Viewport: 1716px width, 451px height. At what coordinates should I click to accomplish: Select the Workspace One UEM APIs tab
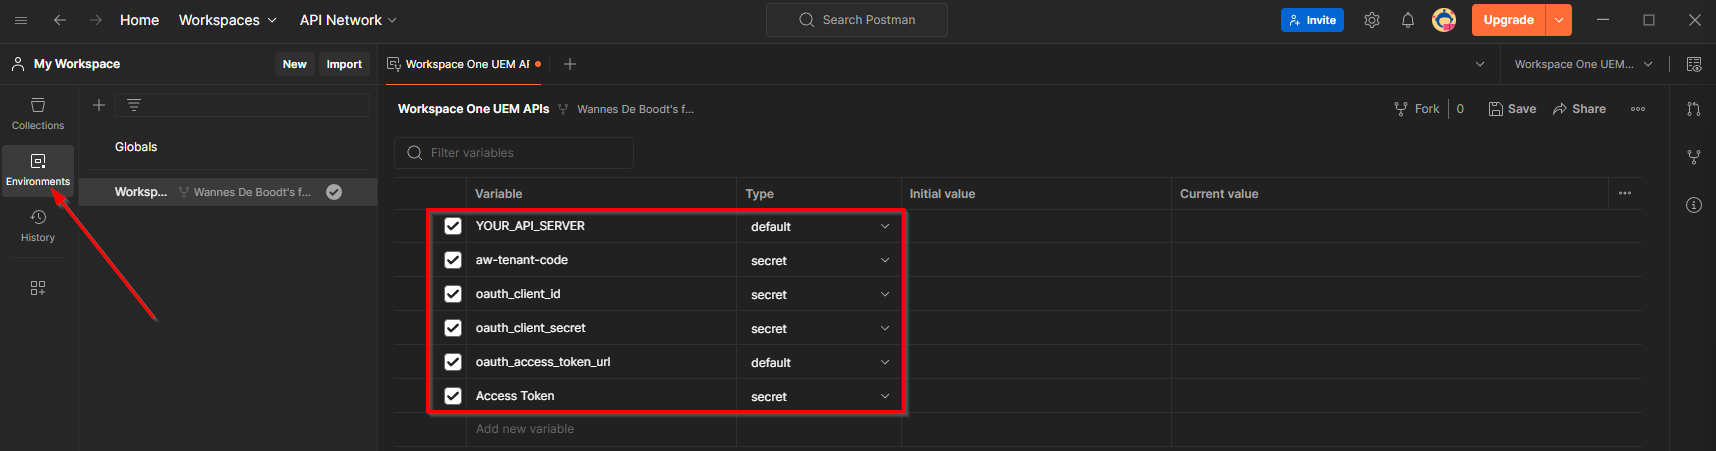pos(463,64)
